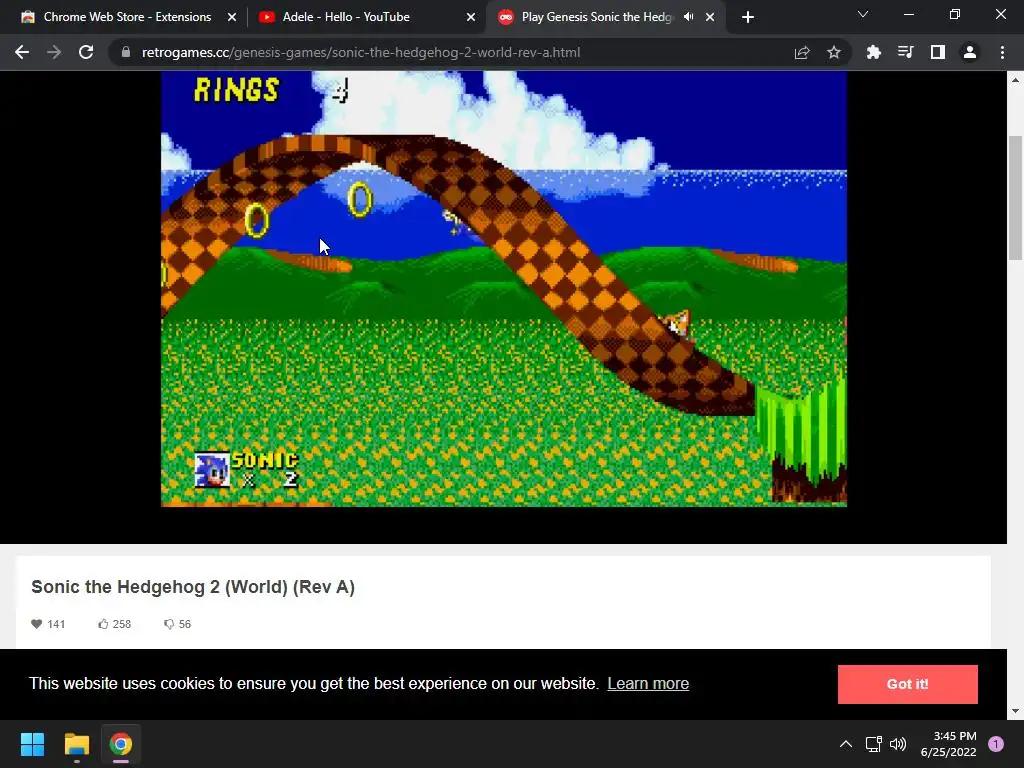Open the volume tray icon
This screenshot has width=1024, height=768.
[899, 744]
